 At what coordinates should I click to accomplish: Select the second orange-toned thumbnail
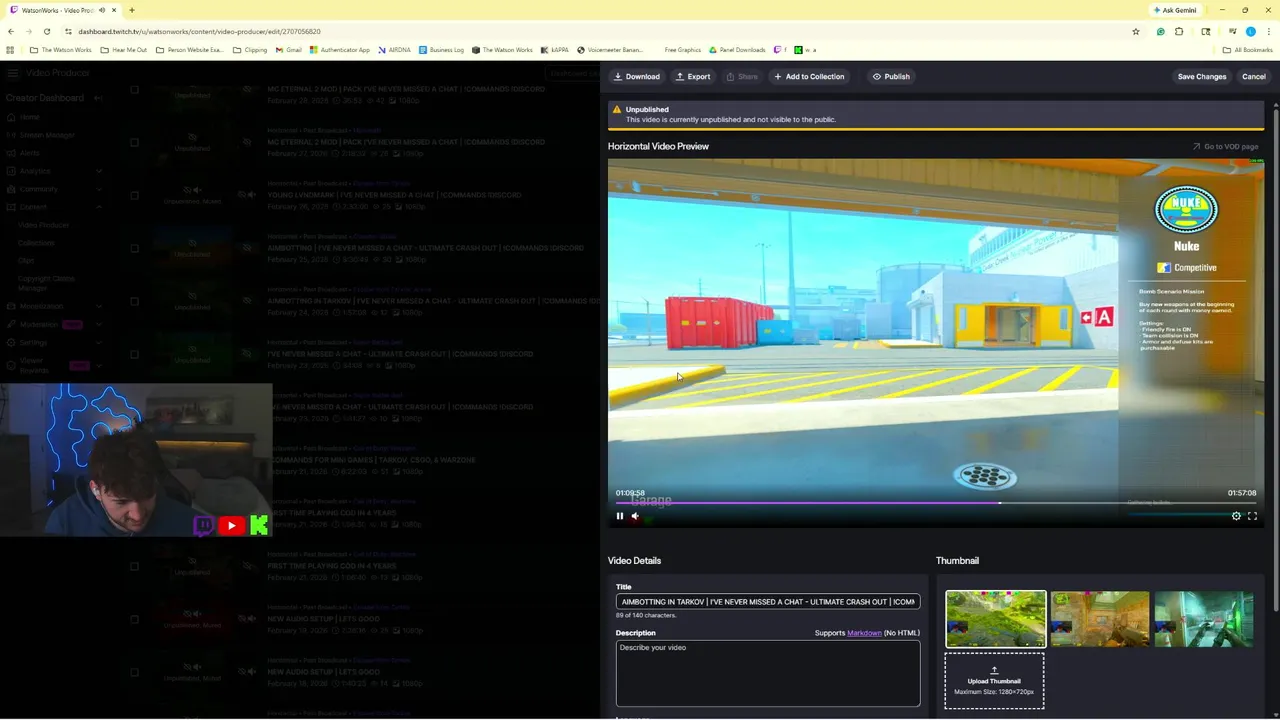[1100, 619]
